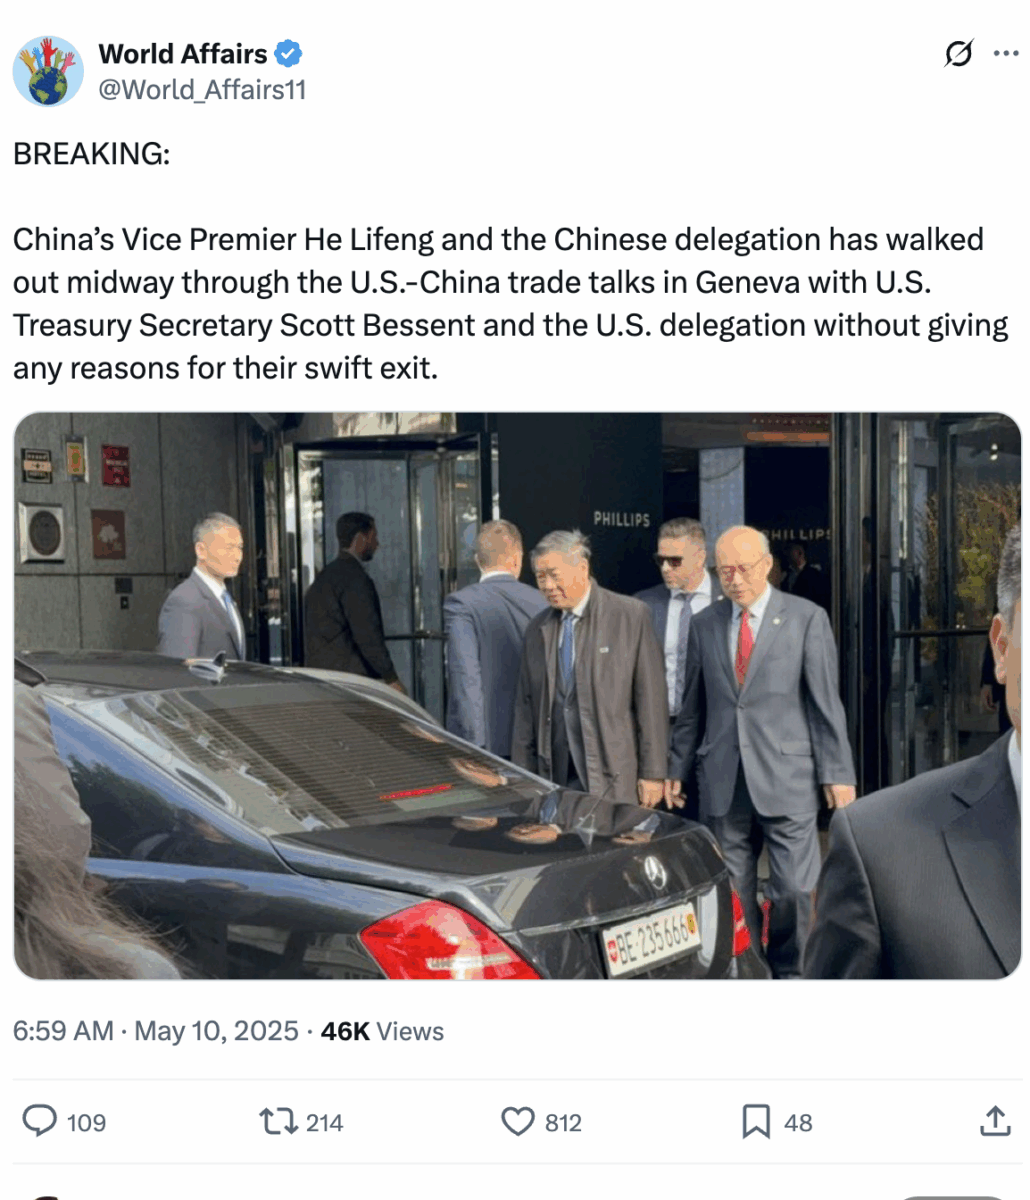Open the World Affairs display name
This screenshot has height=1200, width=1030.
point(183,53)
